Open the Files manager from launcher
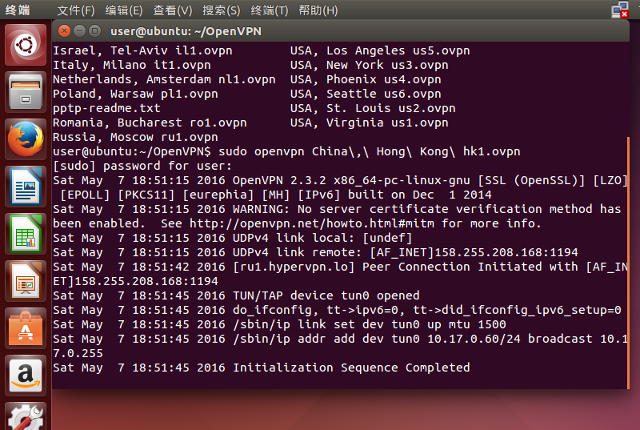The height and width of the screenshot is (430, 640). (x=25, y=92)
